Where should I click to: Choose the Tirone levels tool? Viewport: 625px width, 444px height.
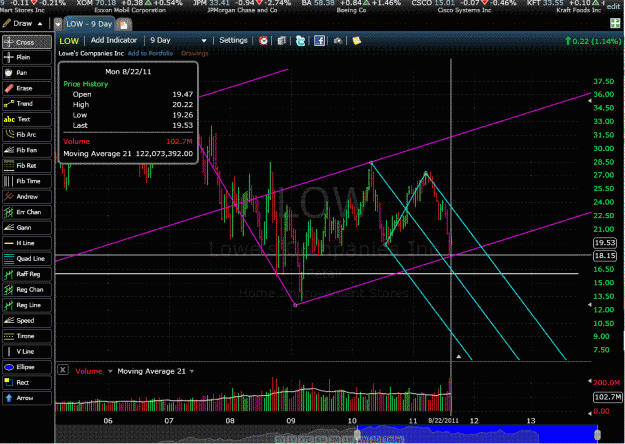[27, 336]
